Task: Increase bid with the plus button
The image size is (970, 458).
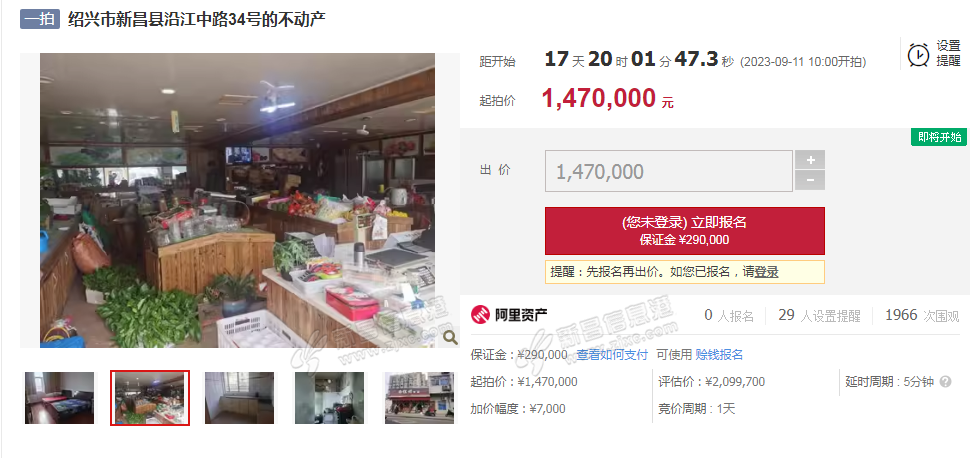Action: 810,160
